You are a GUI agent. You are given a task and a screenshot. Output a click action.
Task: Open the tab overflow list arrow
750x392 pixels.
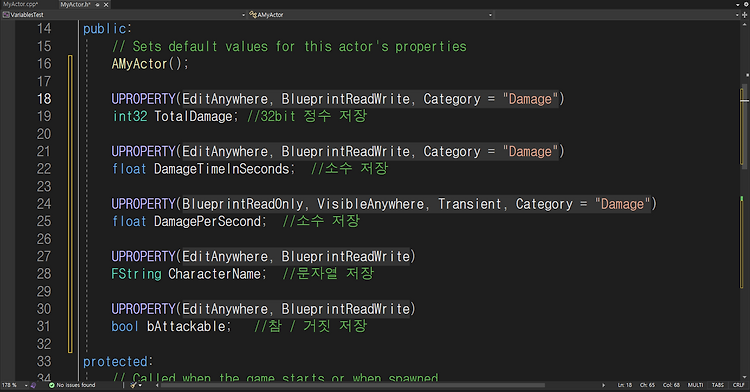[x=738, y=4]
